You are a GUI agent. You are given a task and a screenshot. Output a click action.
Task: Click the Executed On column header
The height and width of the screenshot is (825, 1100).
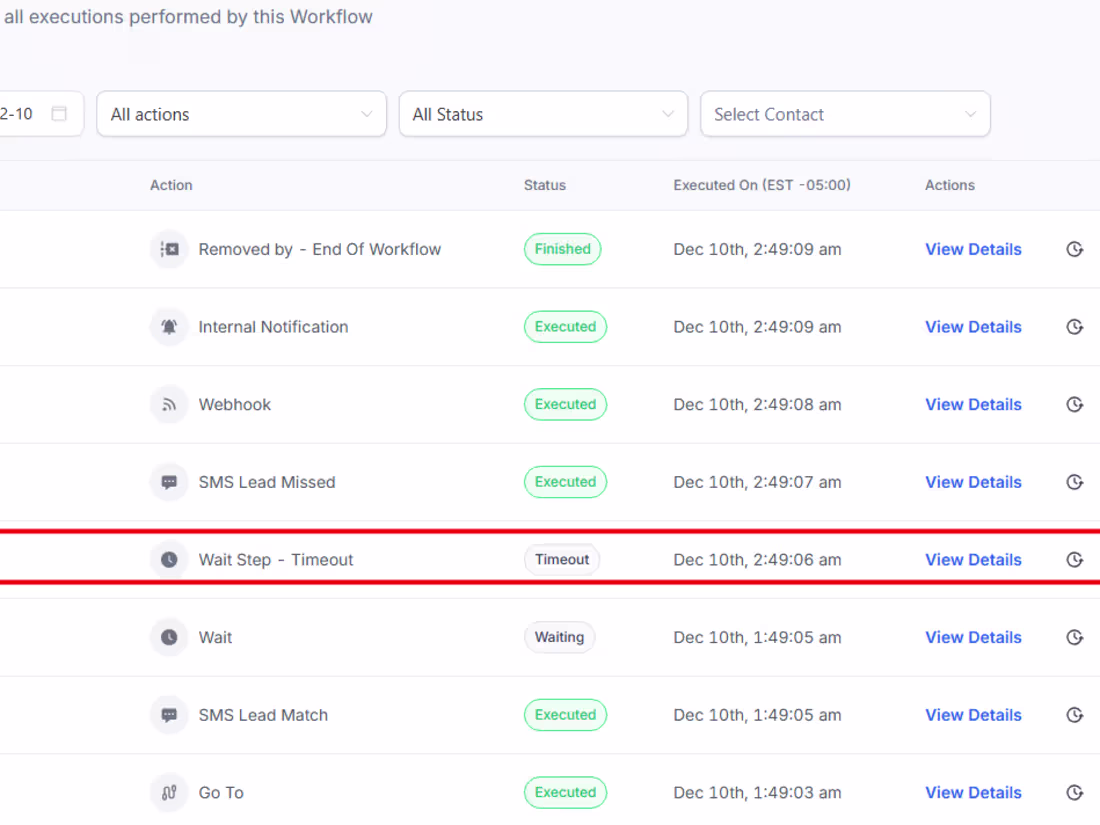tap(762, 185)
